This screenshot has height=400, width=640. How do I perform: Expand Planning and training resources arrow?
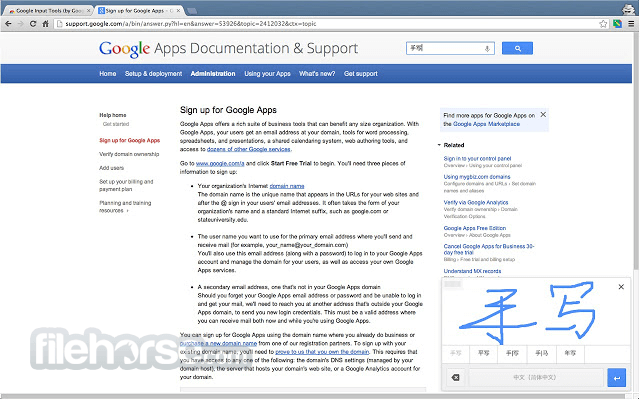click(x=127, y=211)
